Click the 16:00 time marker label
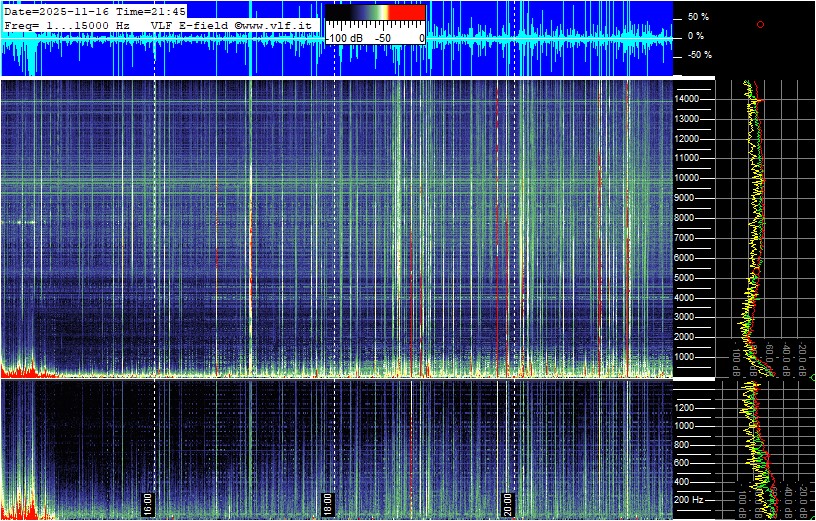This screenshot has height=521, width=816. coord(148,501)
